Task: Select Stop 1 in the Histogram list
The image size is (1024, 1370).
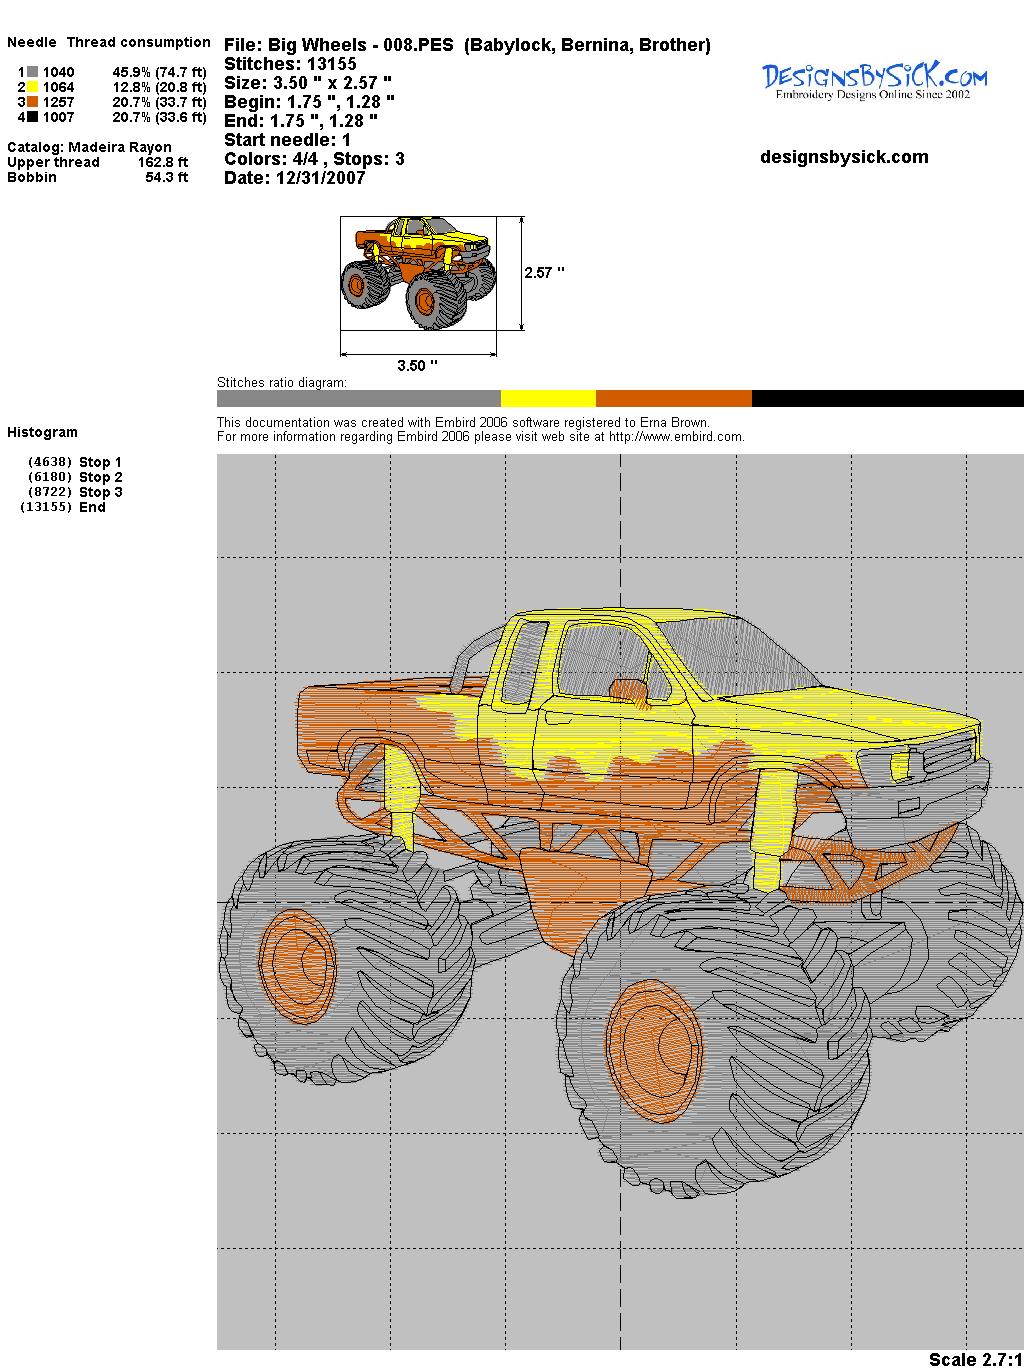Action: 100,462
